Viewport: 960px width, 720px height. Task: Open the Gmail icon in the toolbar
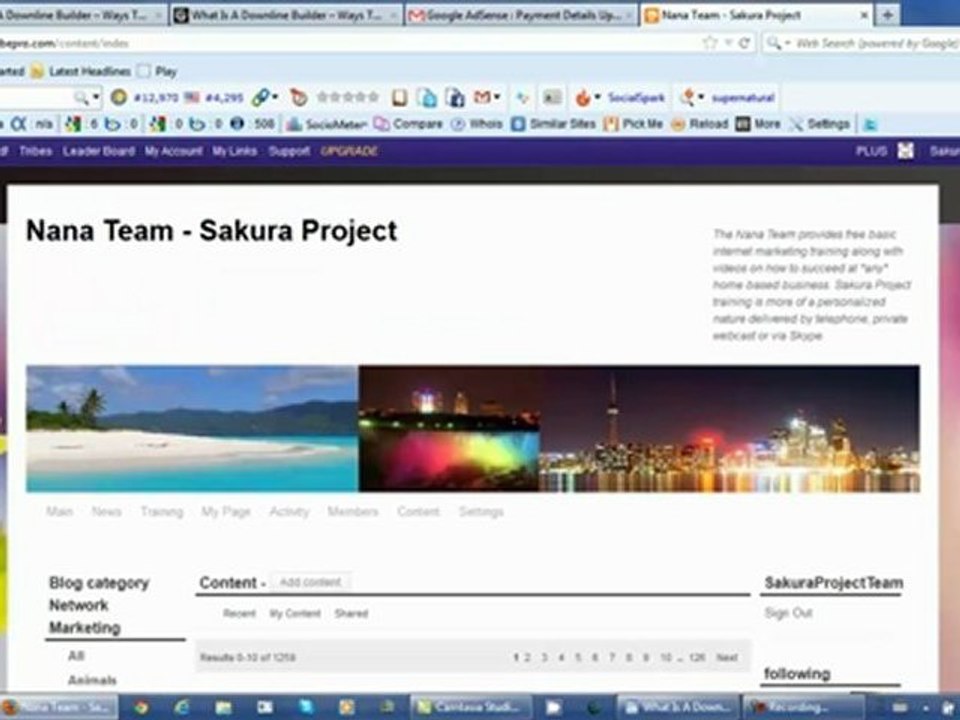point(482,97)
